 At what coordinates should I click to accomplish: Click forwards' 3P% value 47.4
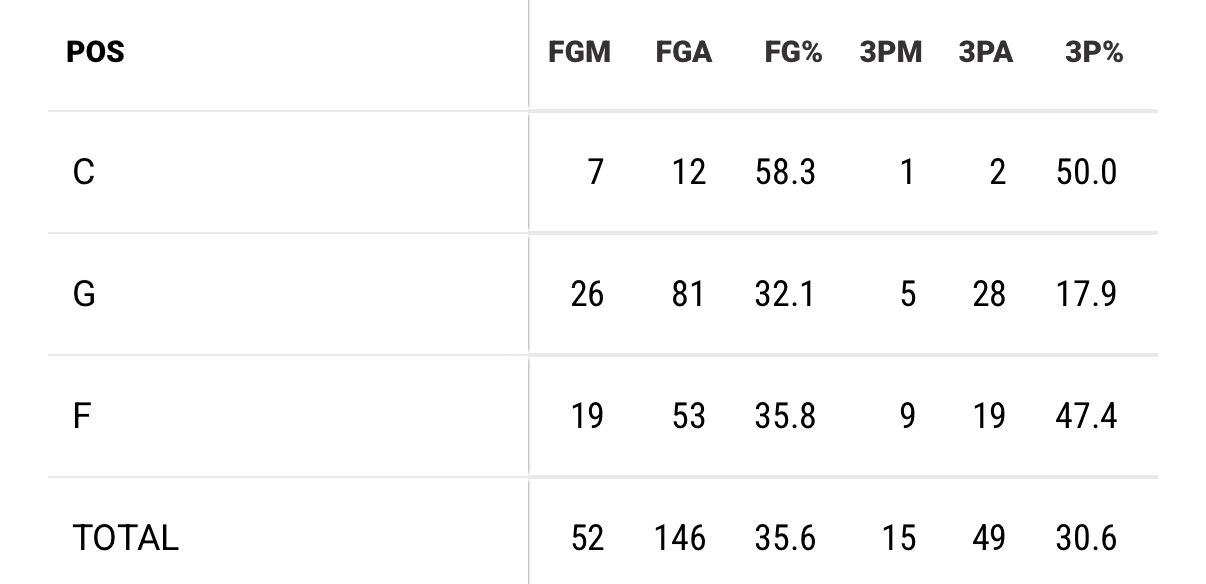point(1086,416)
